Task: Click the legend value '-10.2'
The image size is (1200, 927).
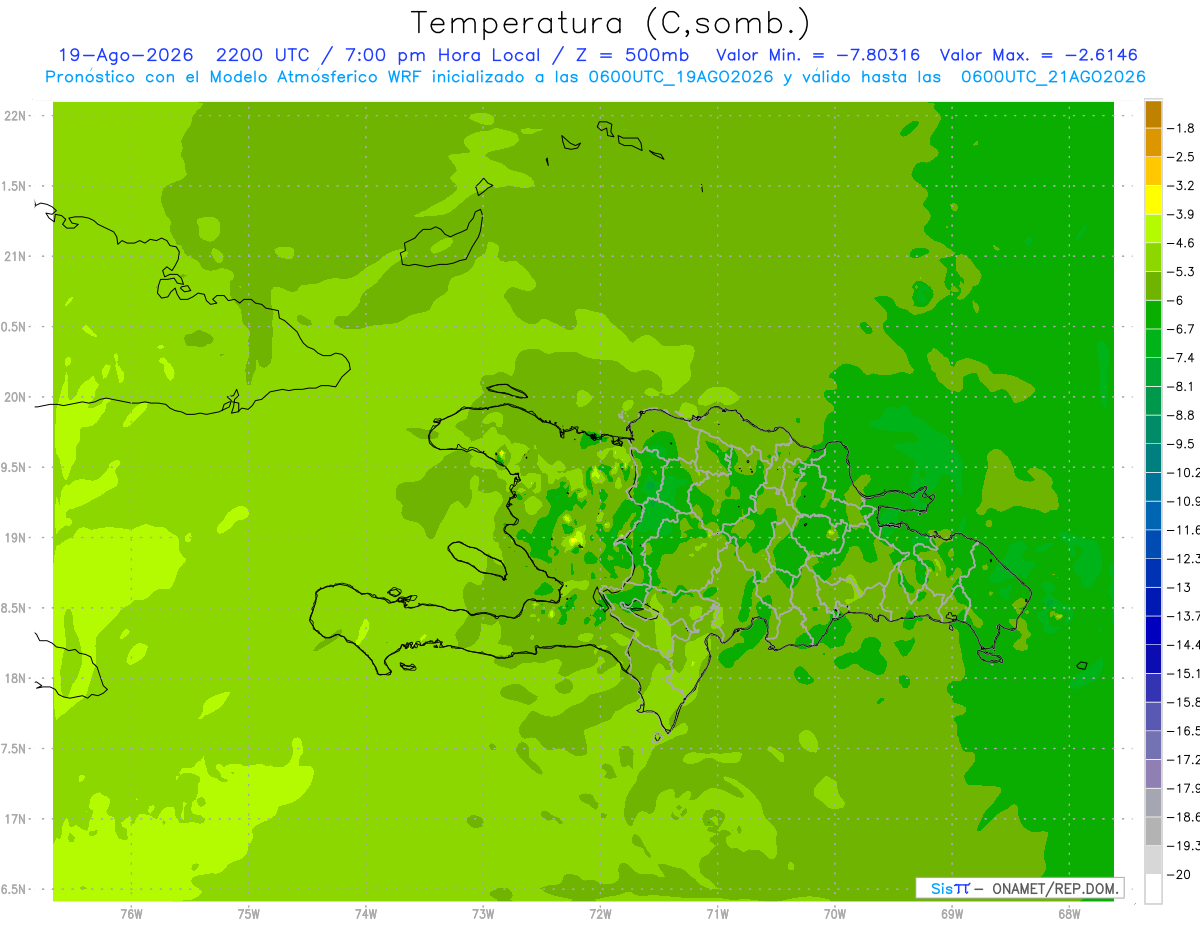Action: 1185,472
